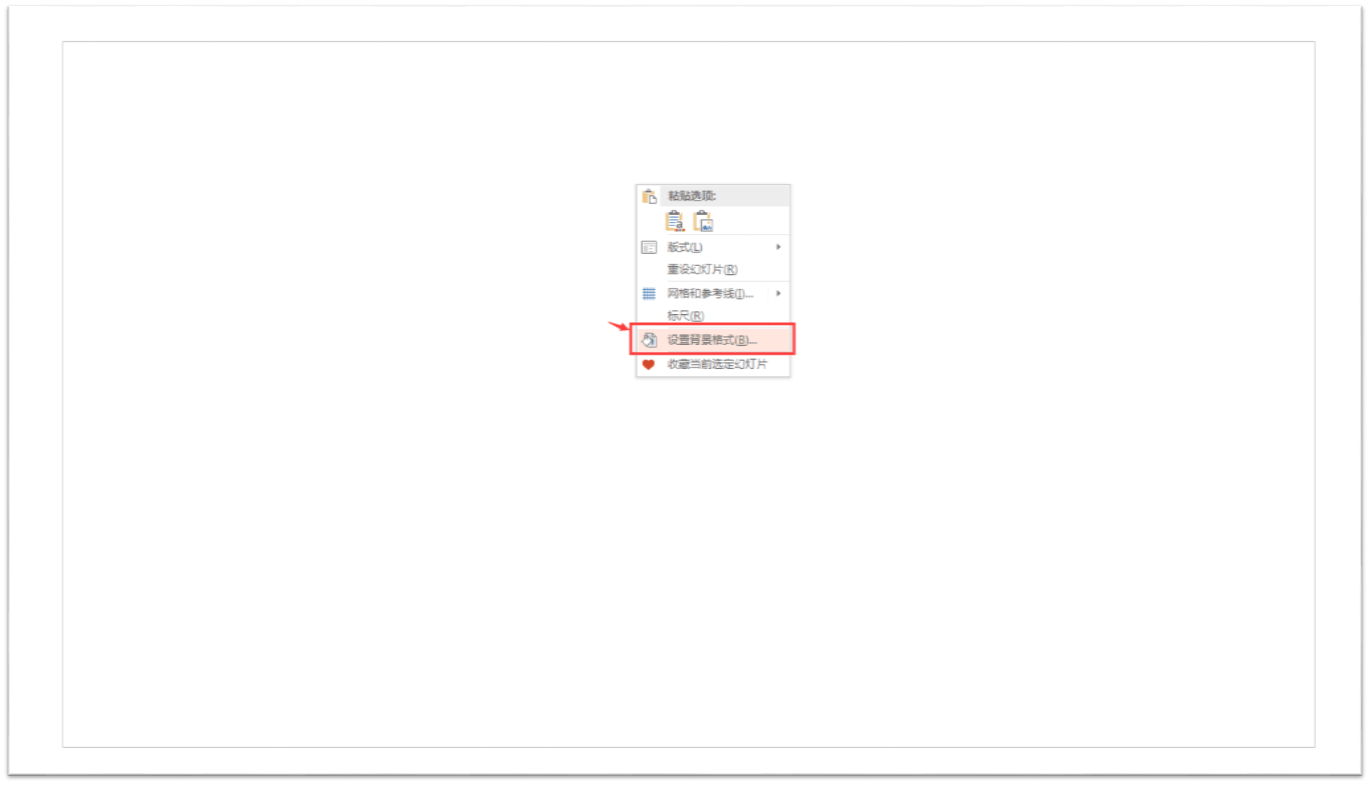
Task: Click the red heart favorite icon
Action: [x=648, y=365]
